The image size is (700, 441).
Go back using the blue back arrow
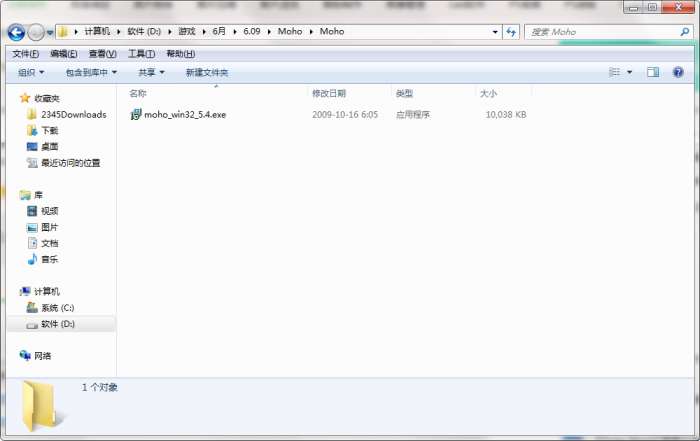(x=16, y=32)
